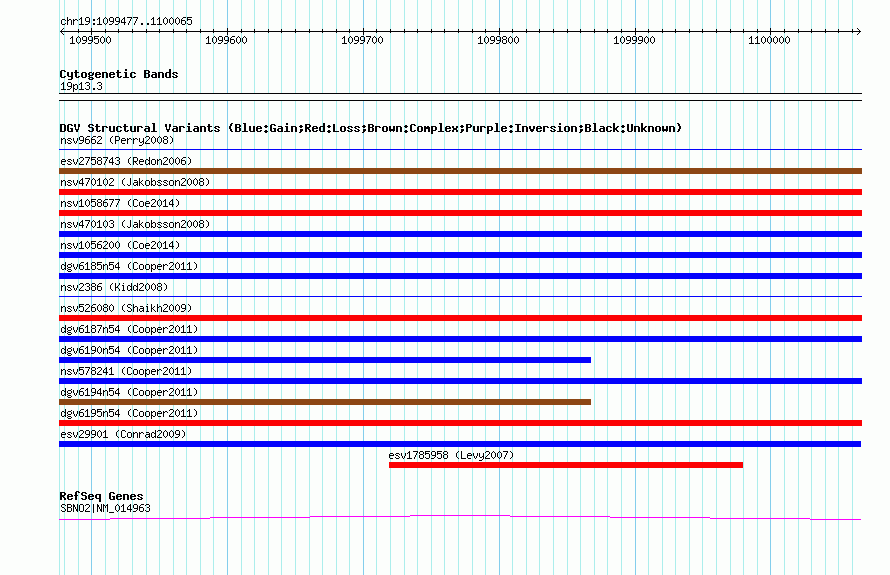Click nsv526080 (Shaikh2009) label
Image resolution: width=890 pixels, height=575 pixels.
point(126,308)
